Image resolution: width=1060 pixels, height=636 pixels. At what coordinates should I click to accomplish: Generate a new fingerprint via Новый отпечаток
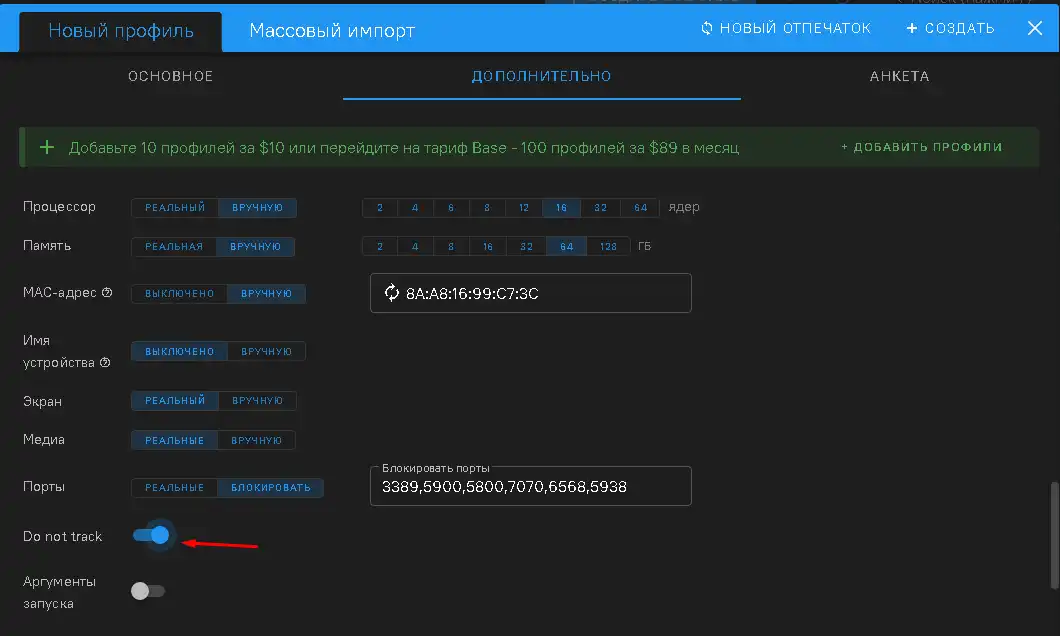point(786,28)
